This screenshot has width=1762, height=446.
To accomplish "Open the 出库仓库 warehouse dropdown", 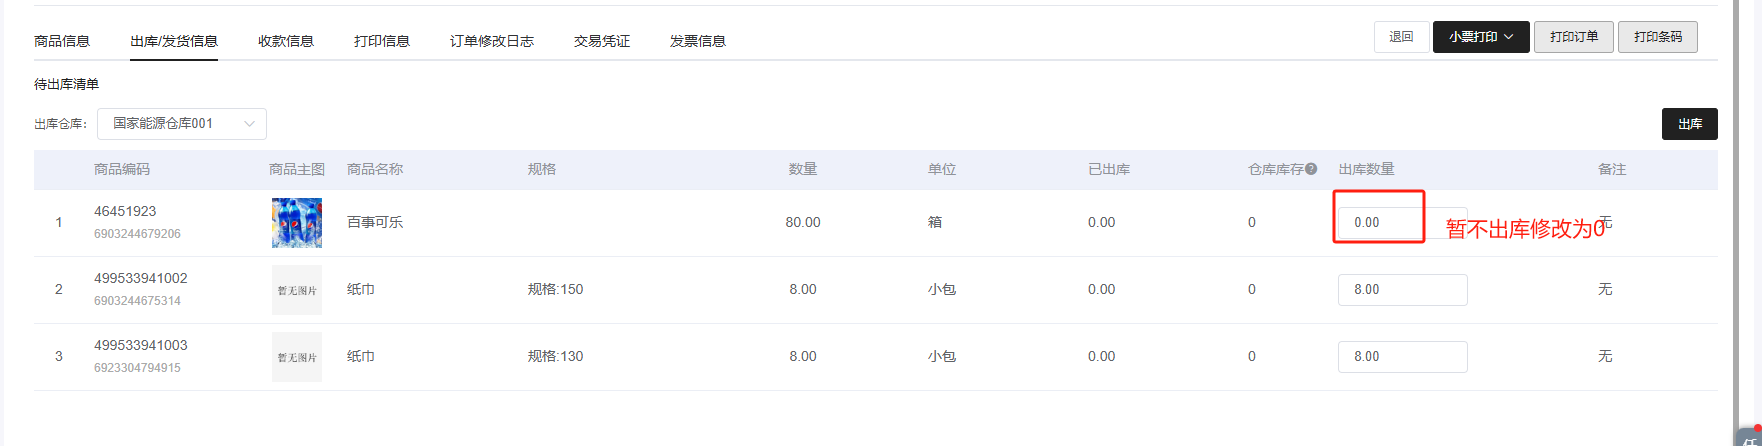I will click(182, 124).
